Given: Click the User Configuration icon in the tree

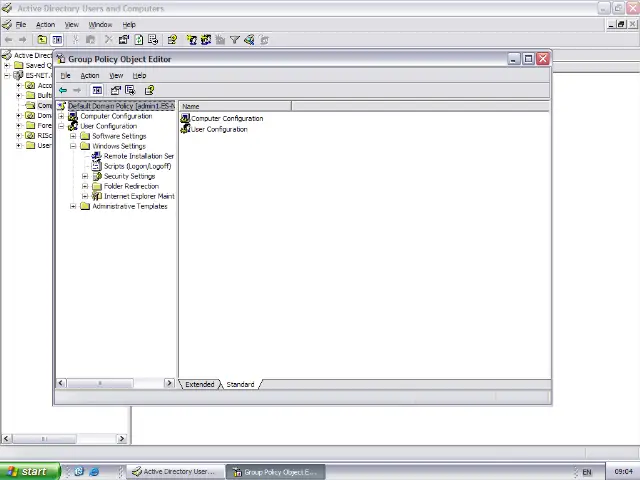Looking at the screenshot, I should tap(73, 126).
